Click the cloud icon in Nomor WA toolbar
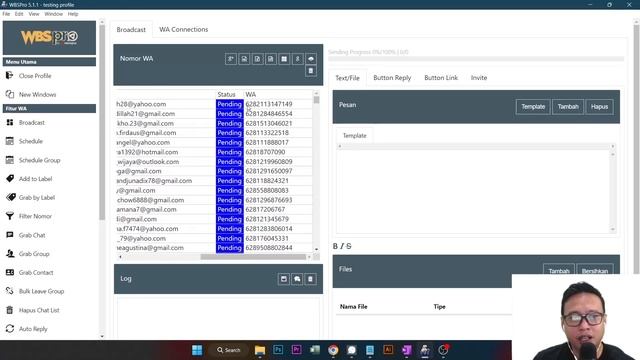Screen dimensions: 640x360 point(311,59)
